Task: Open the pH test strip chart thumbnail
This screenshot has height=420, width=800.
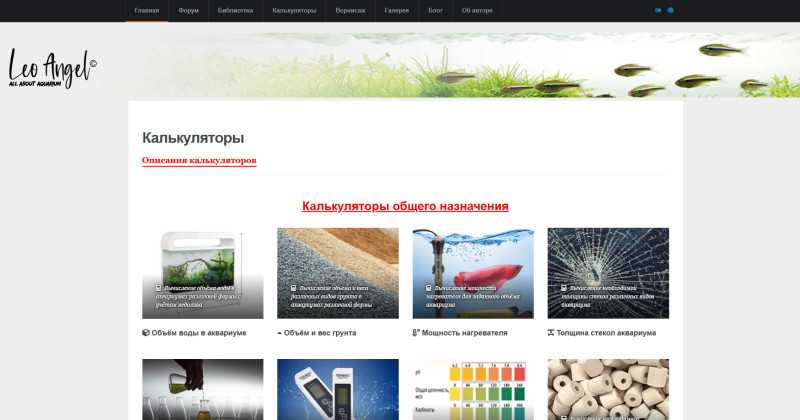Action: point(473,389)
